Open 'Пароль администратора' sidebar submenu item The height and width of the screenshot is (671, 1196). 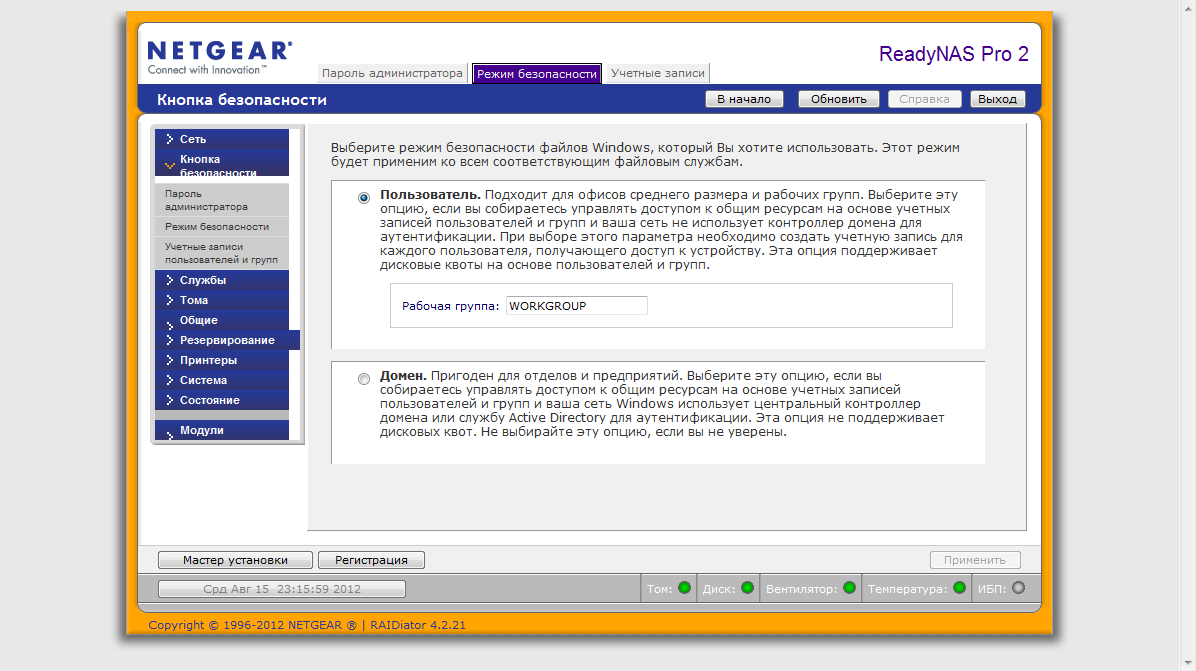(x=221, y=200)
